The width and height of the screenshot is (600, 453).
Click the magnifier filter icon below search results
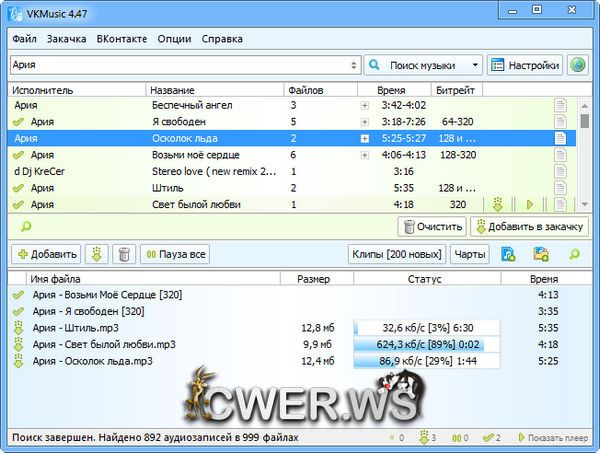point(24,227)
